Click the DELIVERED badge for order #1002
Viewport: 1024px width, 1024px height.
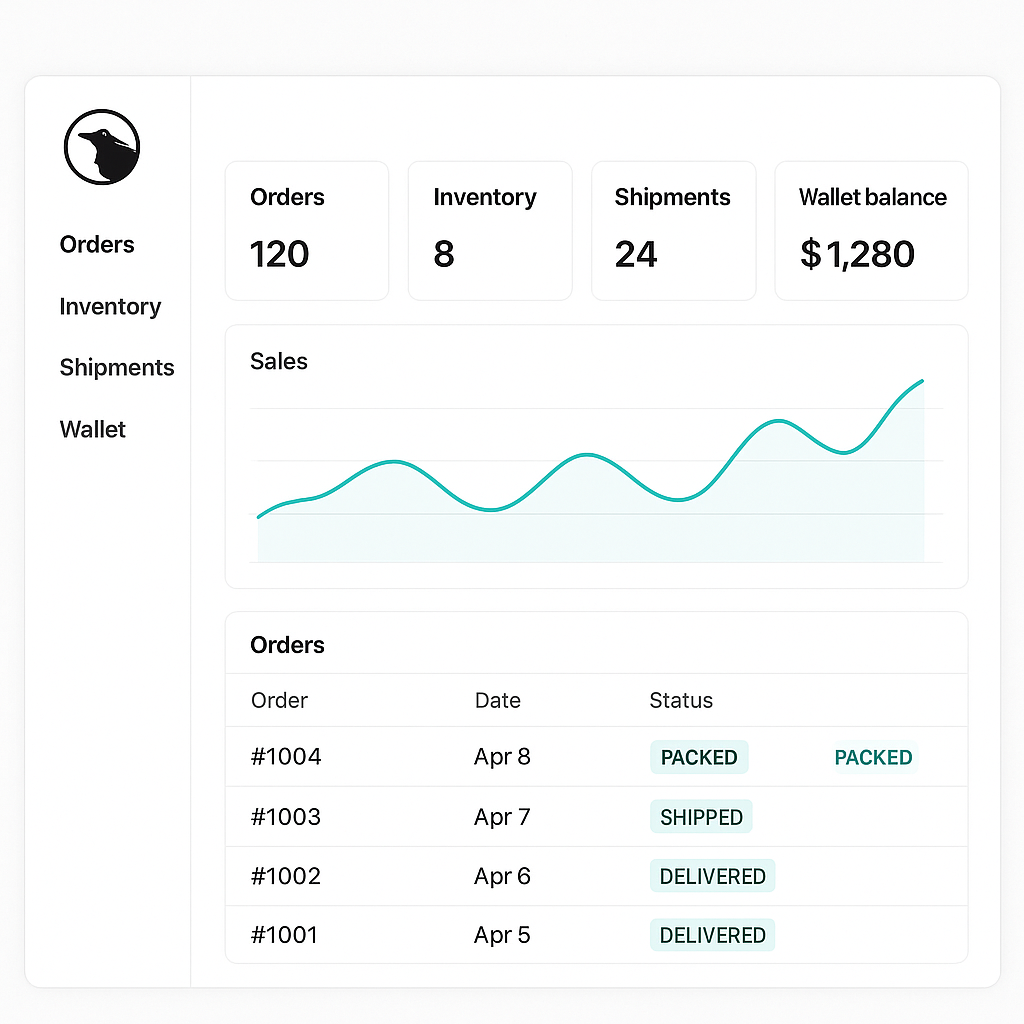tap(712, 876)
